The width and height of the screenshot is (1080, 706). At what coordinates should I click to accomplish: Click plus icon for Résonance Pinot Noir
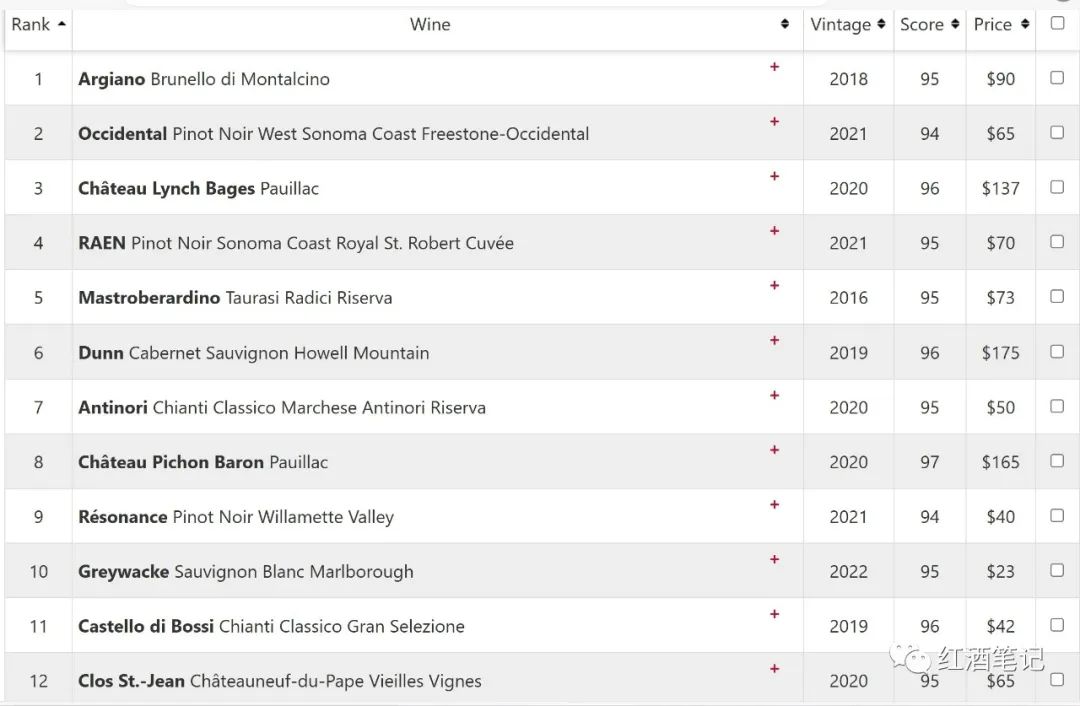(774, 505)
